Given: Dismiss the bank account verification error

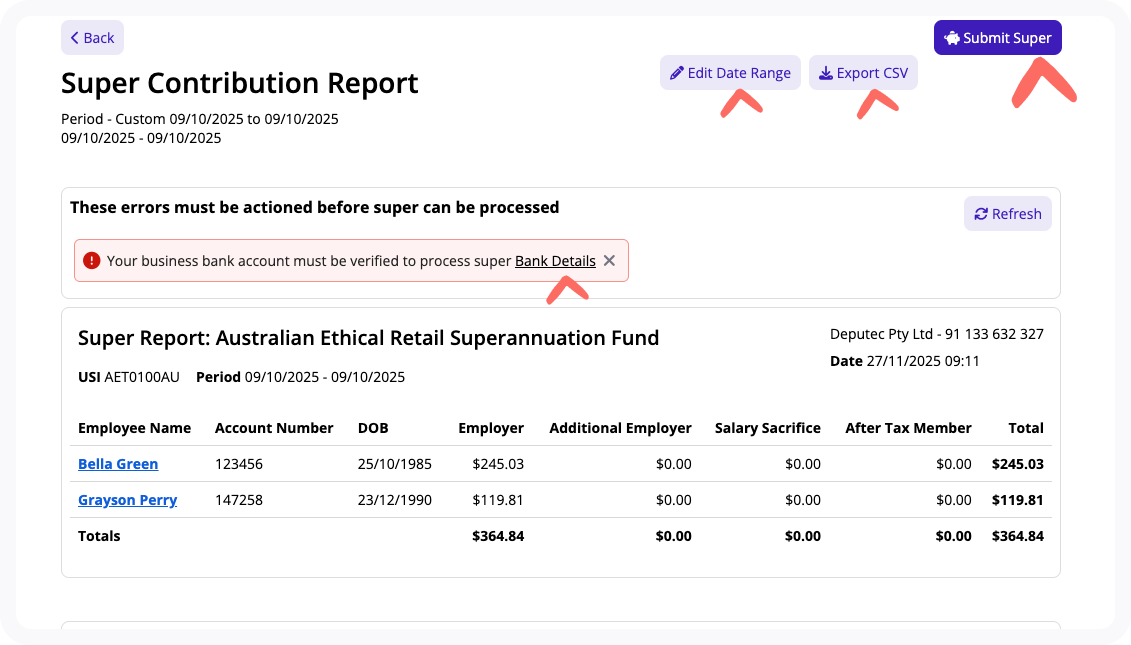Looking at the screenshot, I should tap(609, 261).
